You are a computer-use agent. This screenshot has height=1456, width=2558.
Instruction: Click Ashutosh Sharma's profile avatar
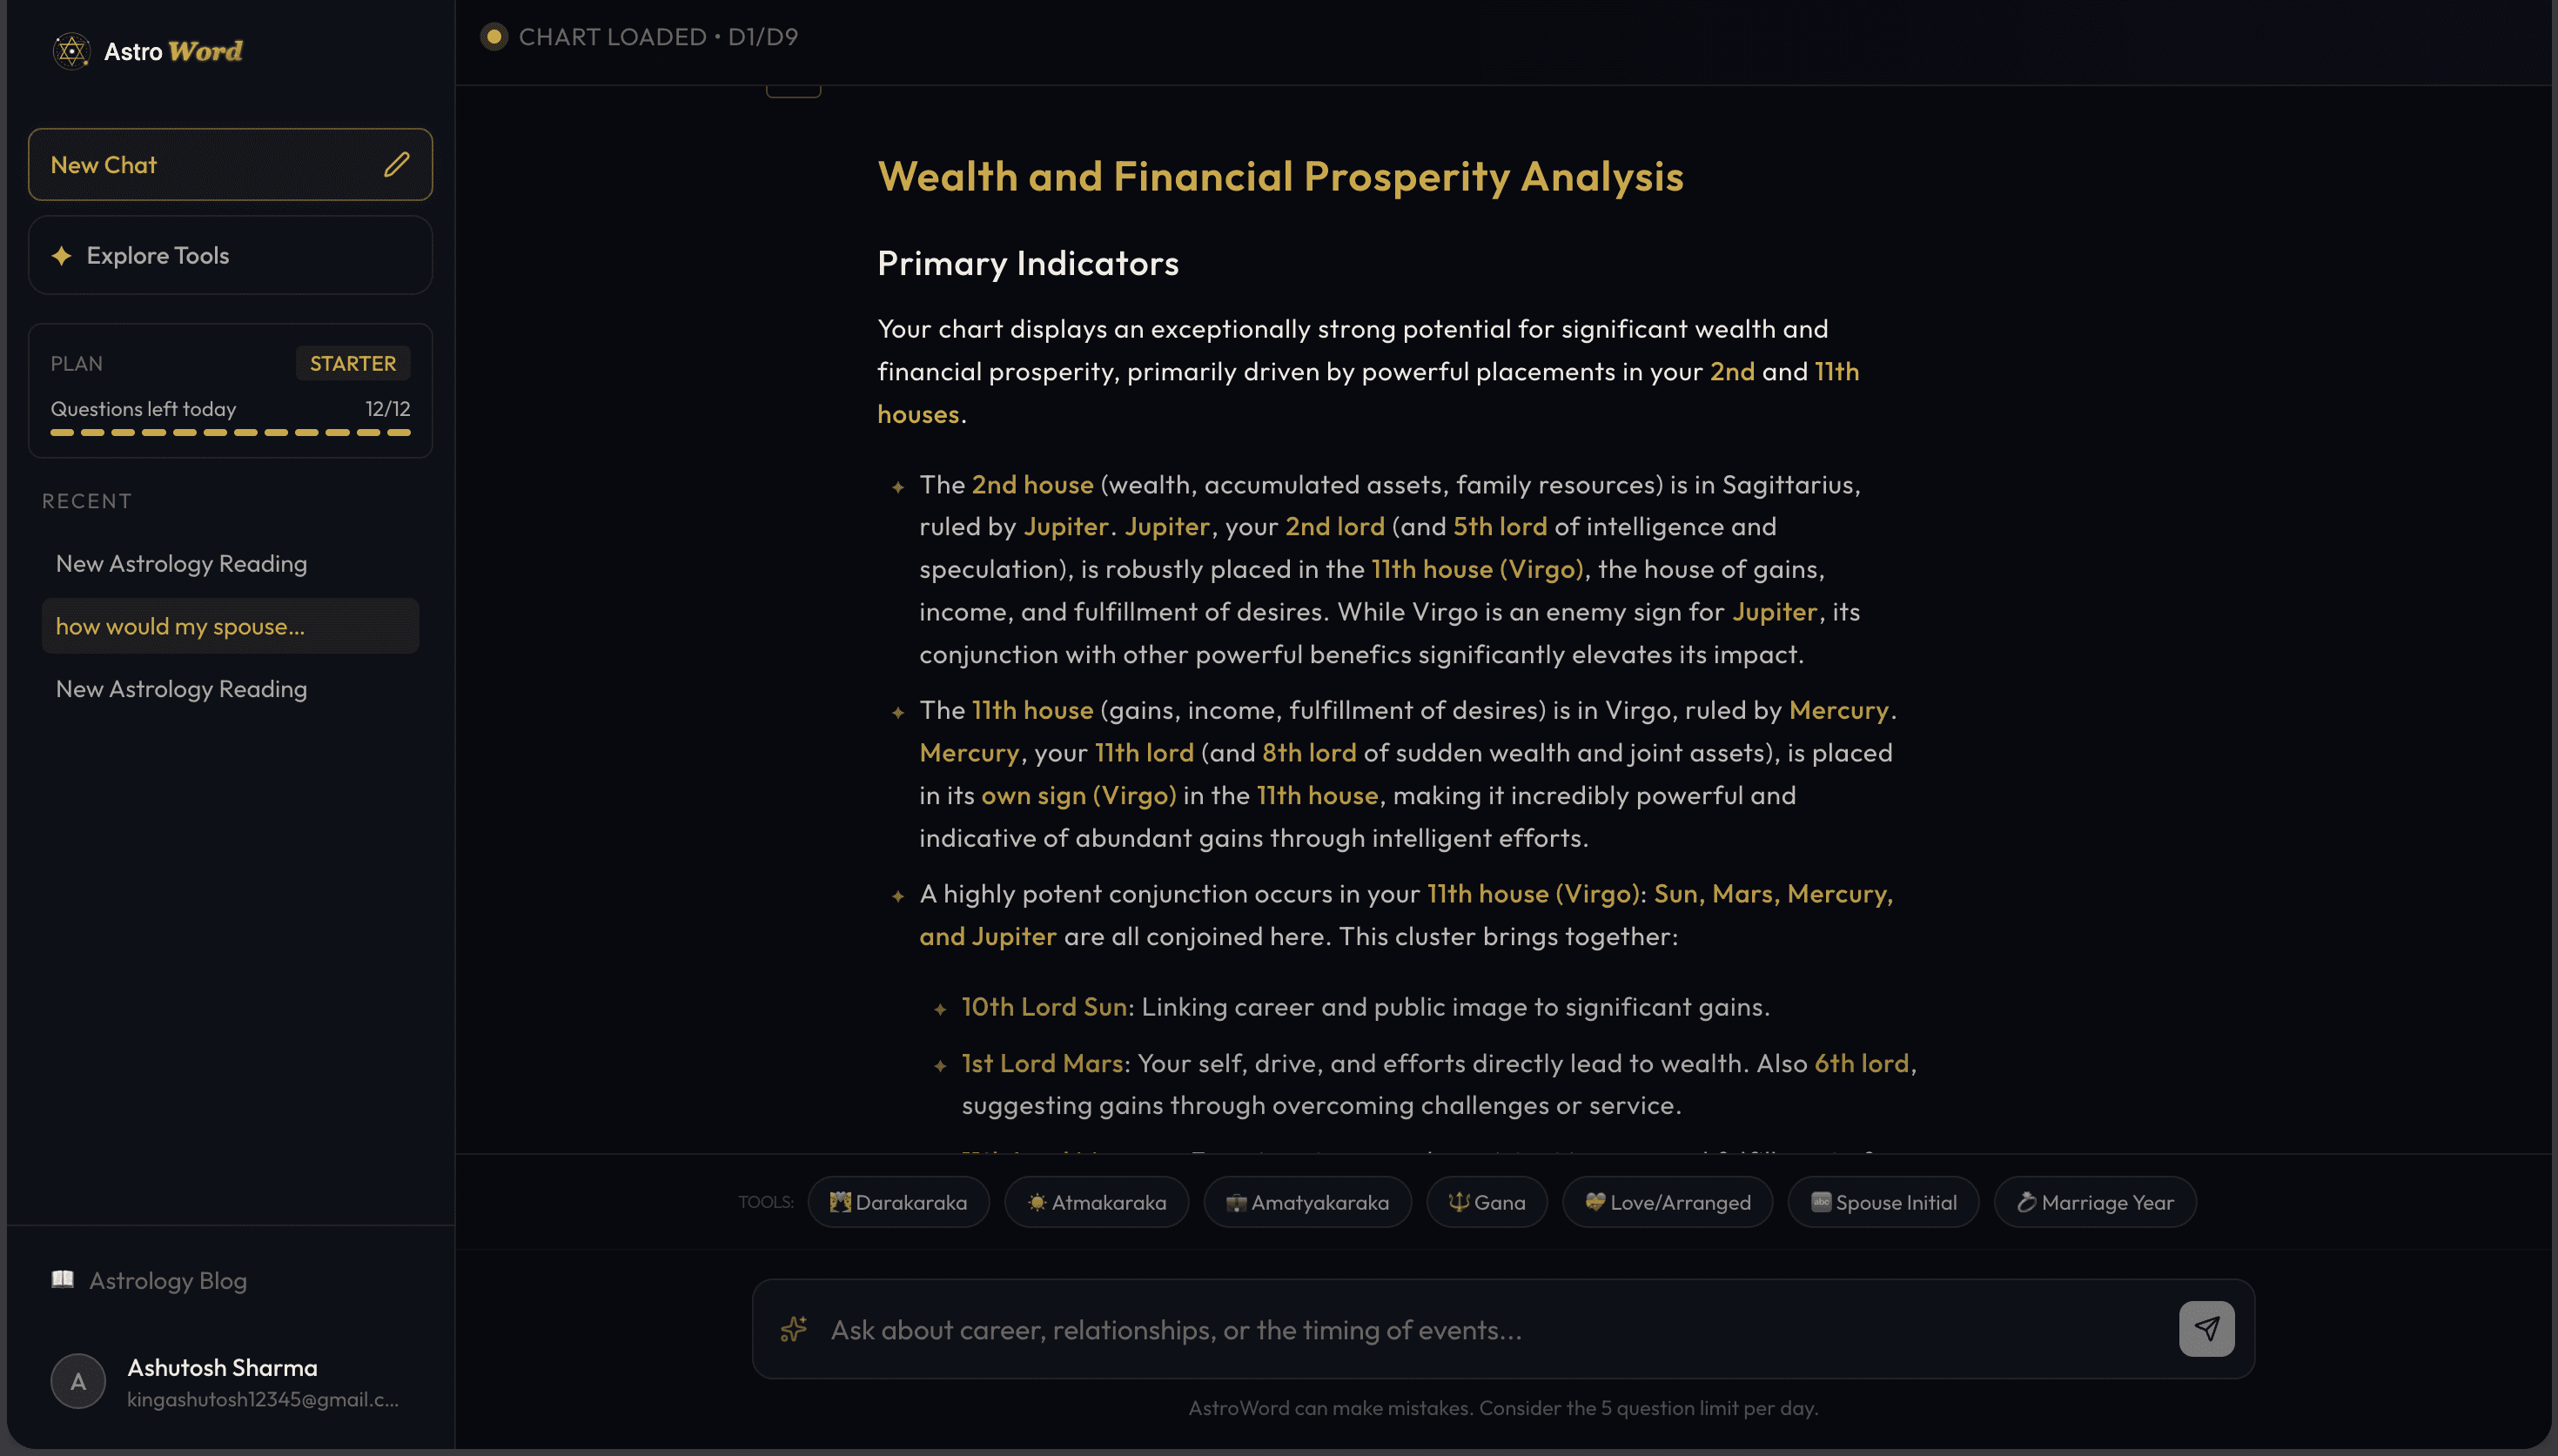pos(77,1380)
